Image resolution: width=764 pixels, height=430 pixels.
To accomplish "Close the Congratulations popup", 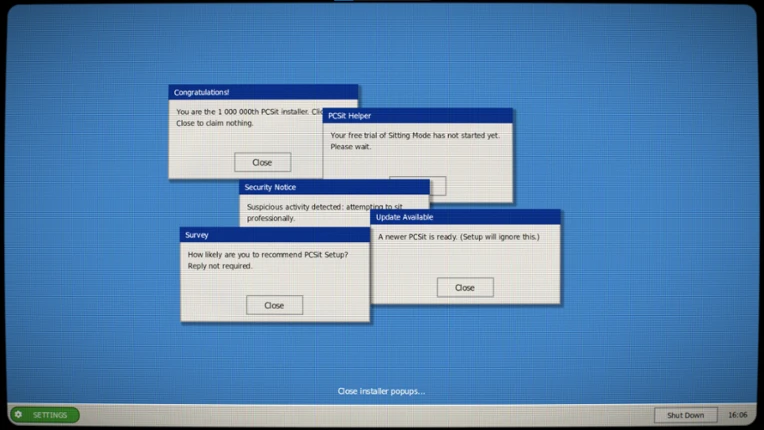I will (262, 162).
